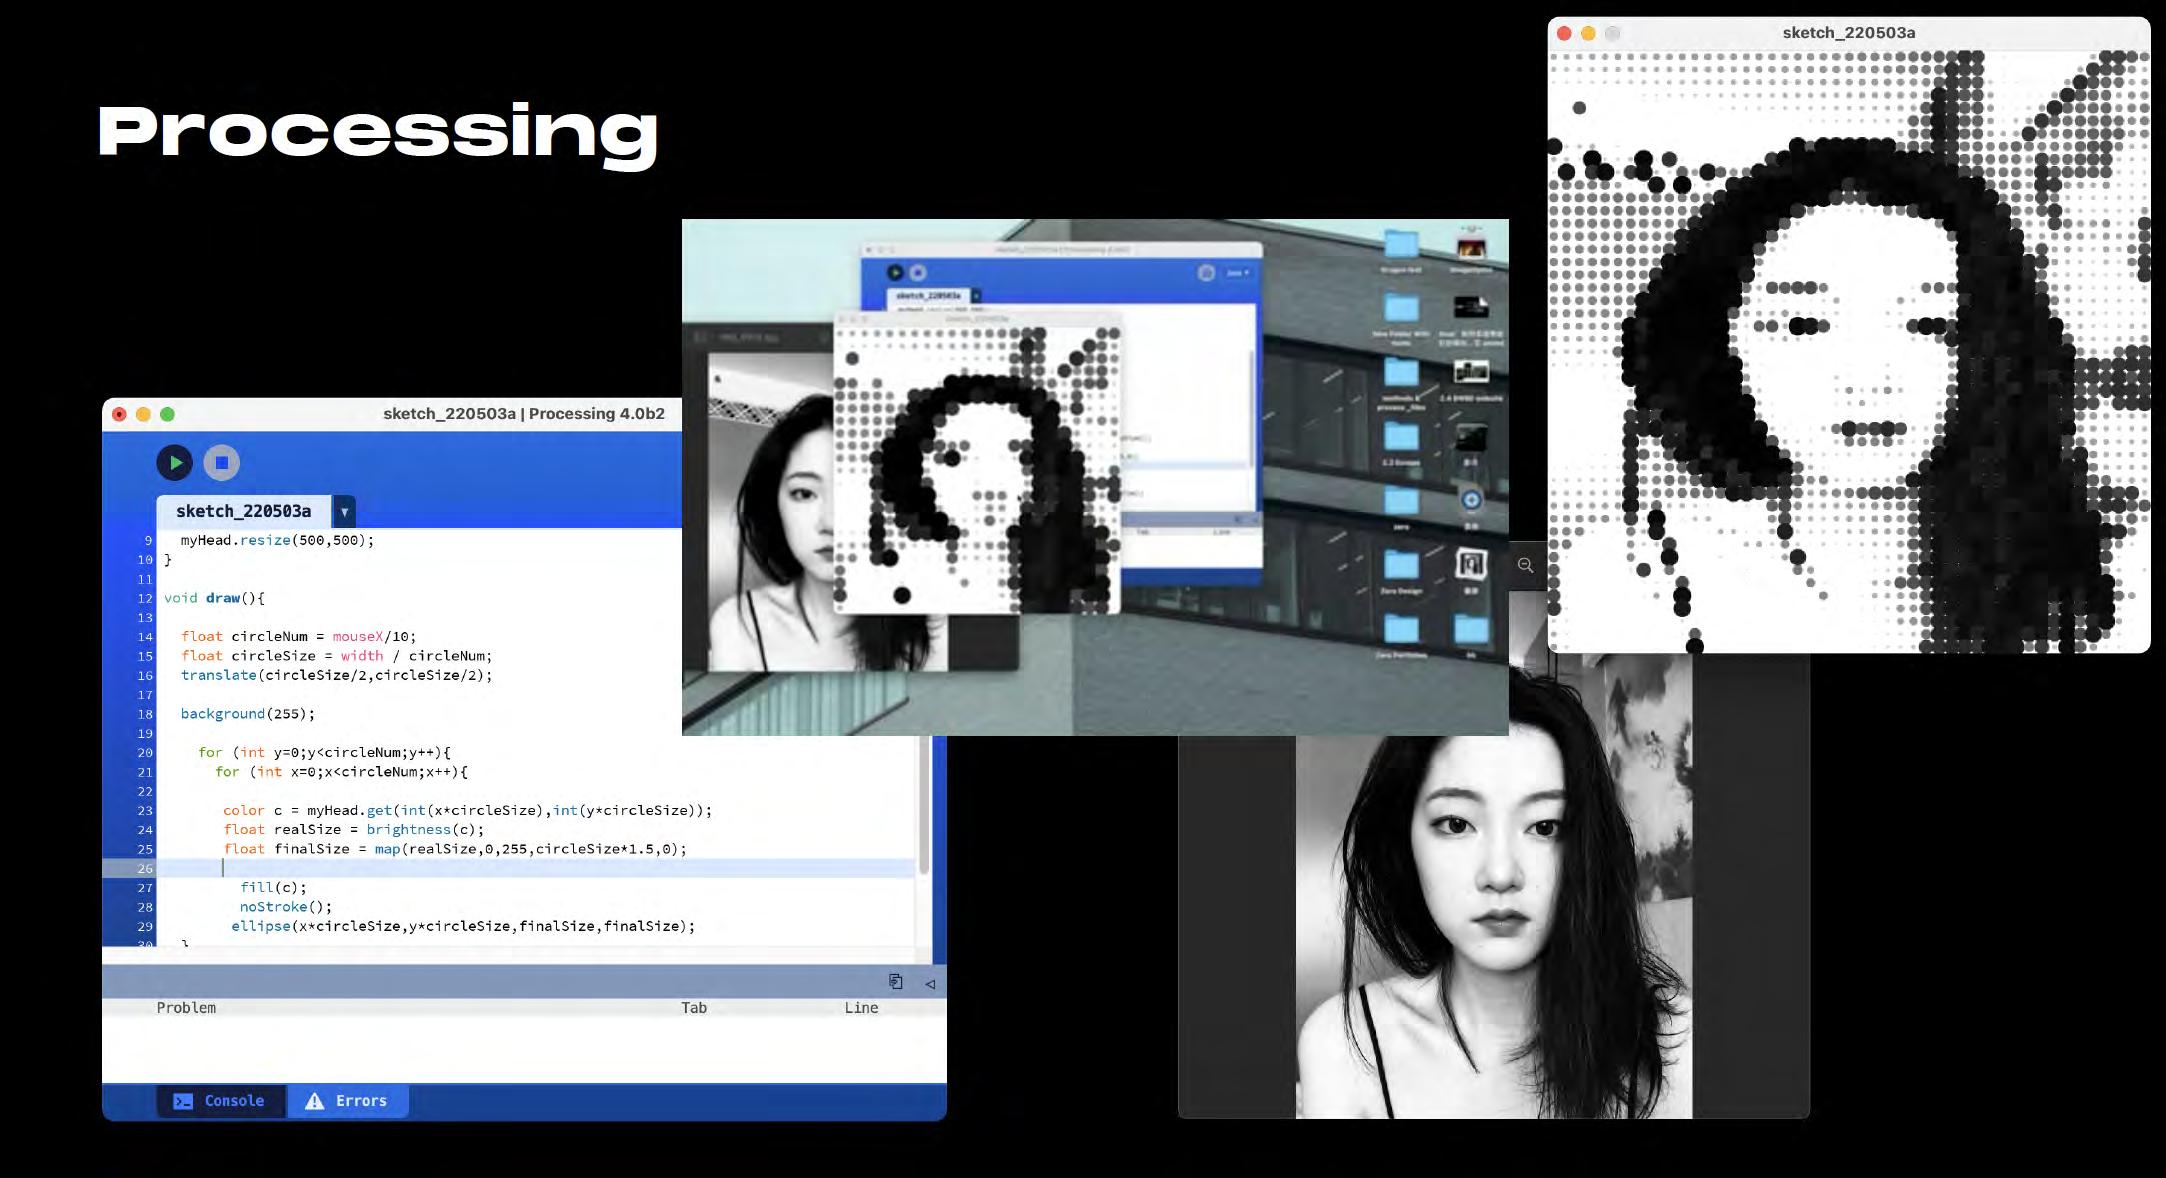This screenshot has height=1178, width=2166.
Task: Click the 'noStroke();' line
Action: point(286,906)
